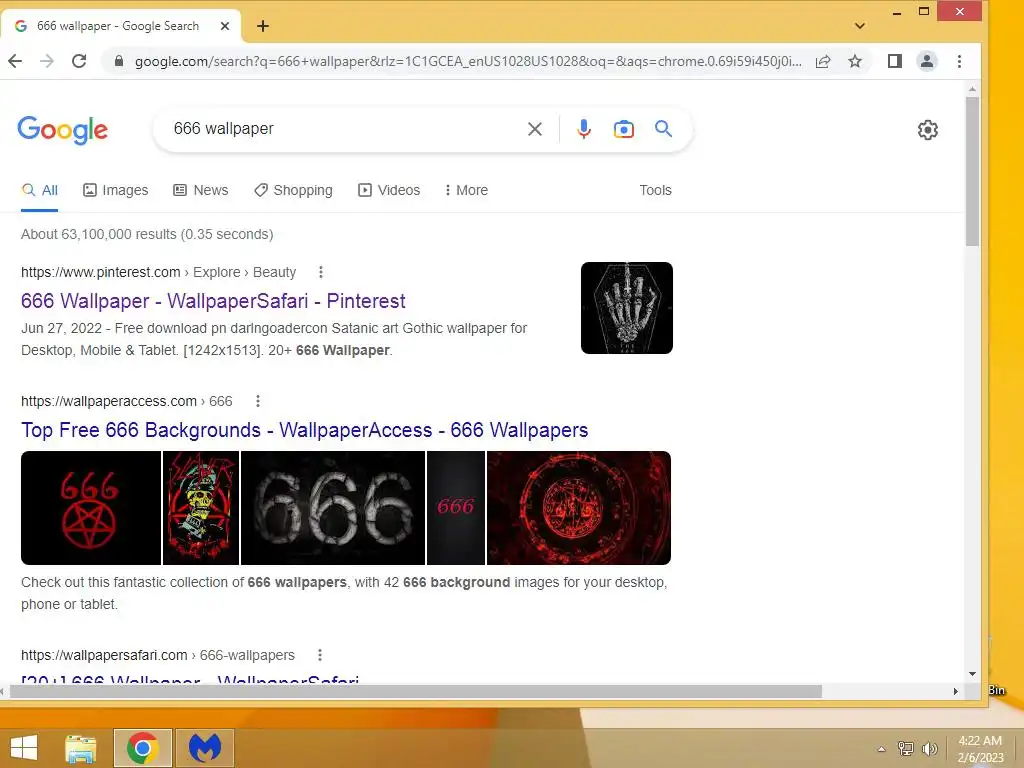Clear the search box text
This screenshot has width=1024, height=768.
pos(535,129)
